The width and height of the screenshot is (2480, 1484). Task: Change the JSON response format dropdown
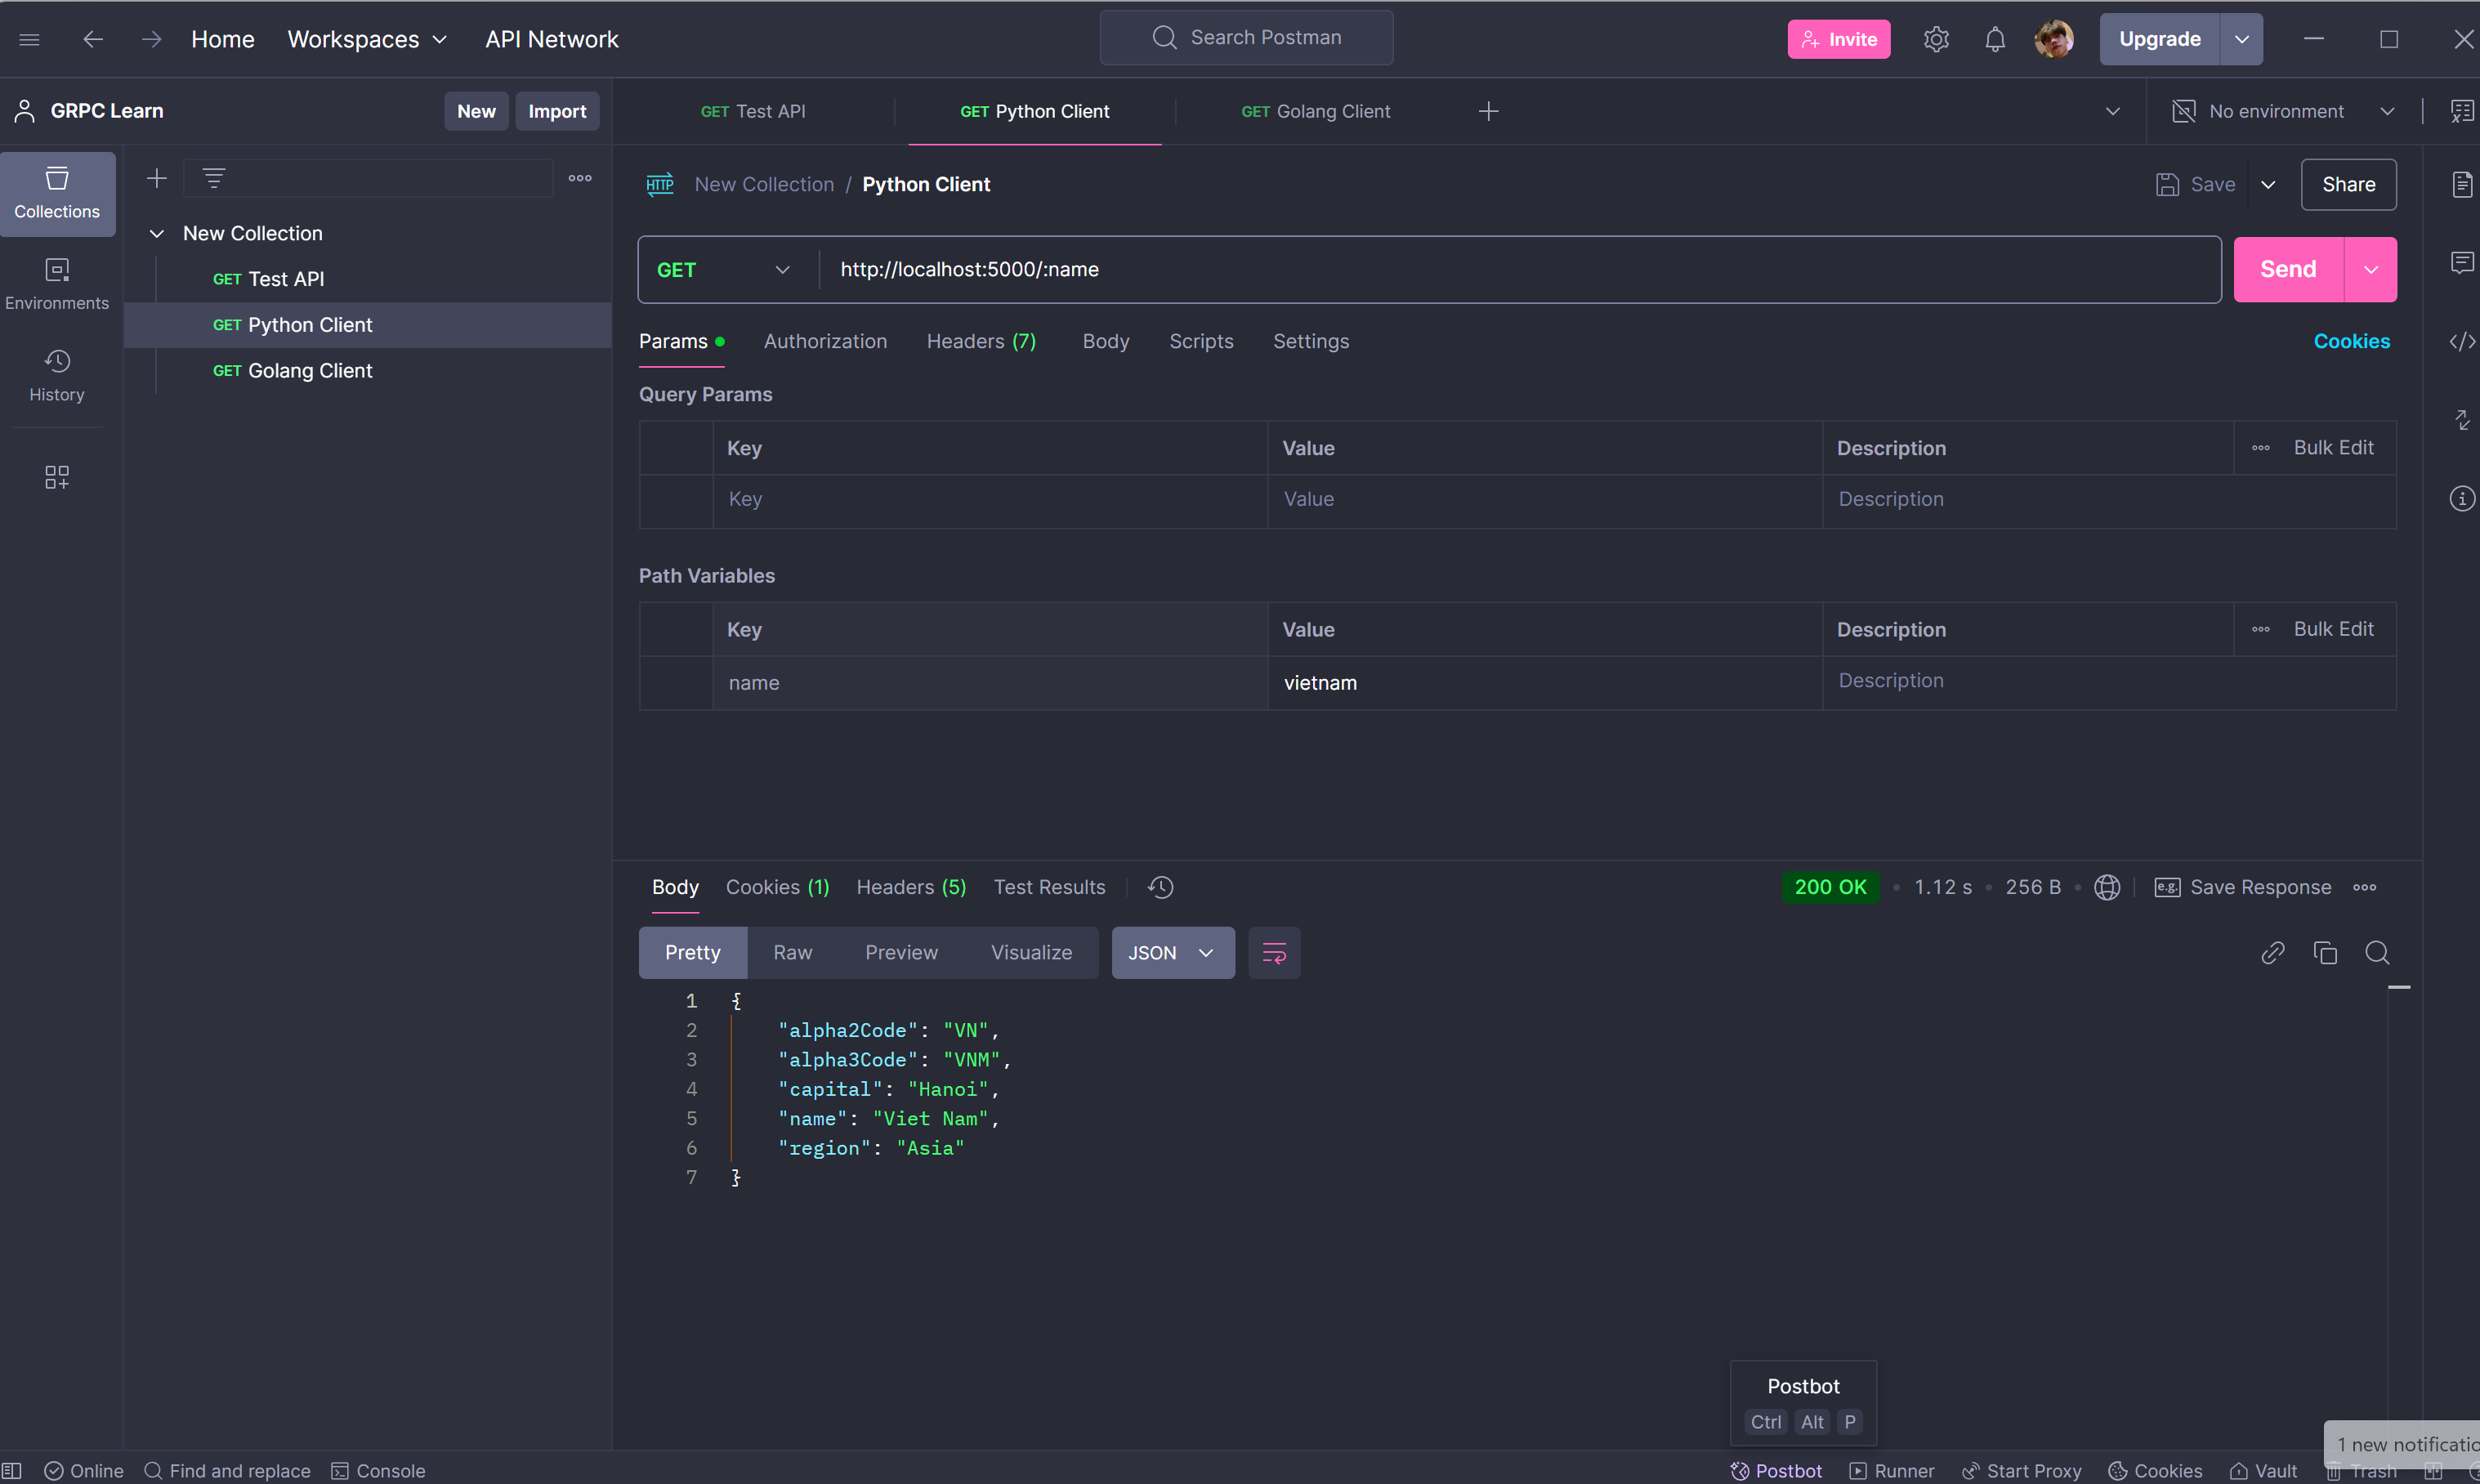[x=1173, y=953]
